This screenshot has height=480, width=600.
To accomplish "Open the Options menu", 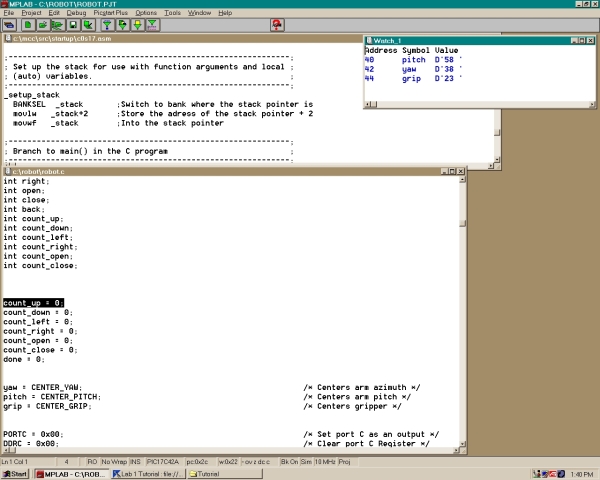I will 146,13.
